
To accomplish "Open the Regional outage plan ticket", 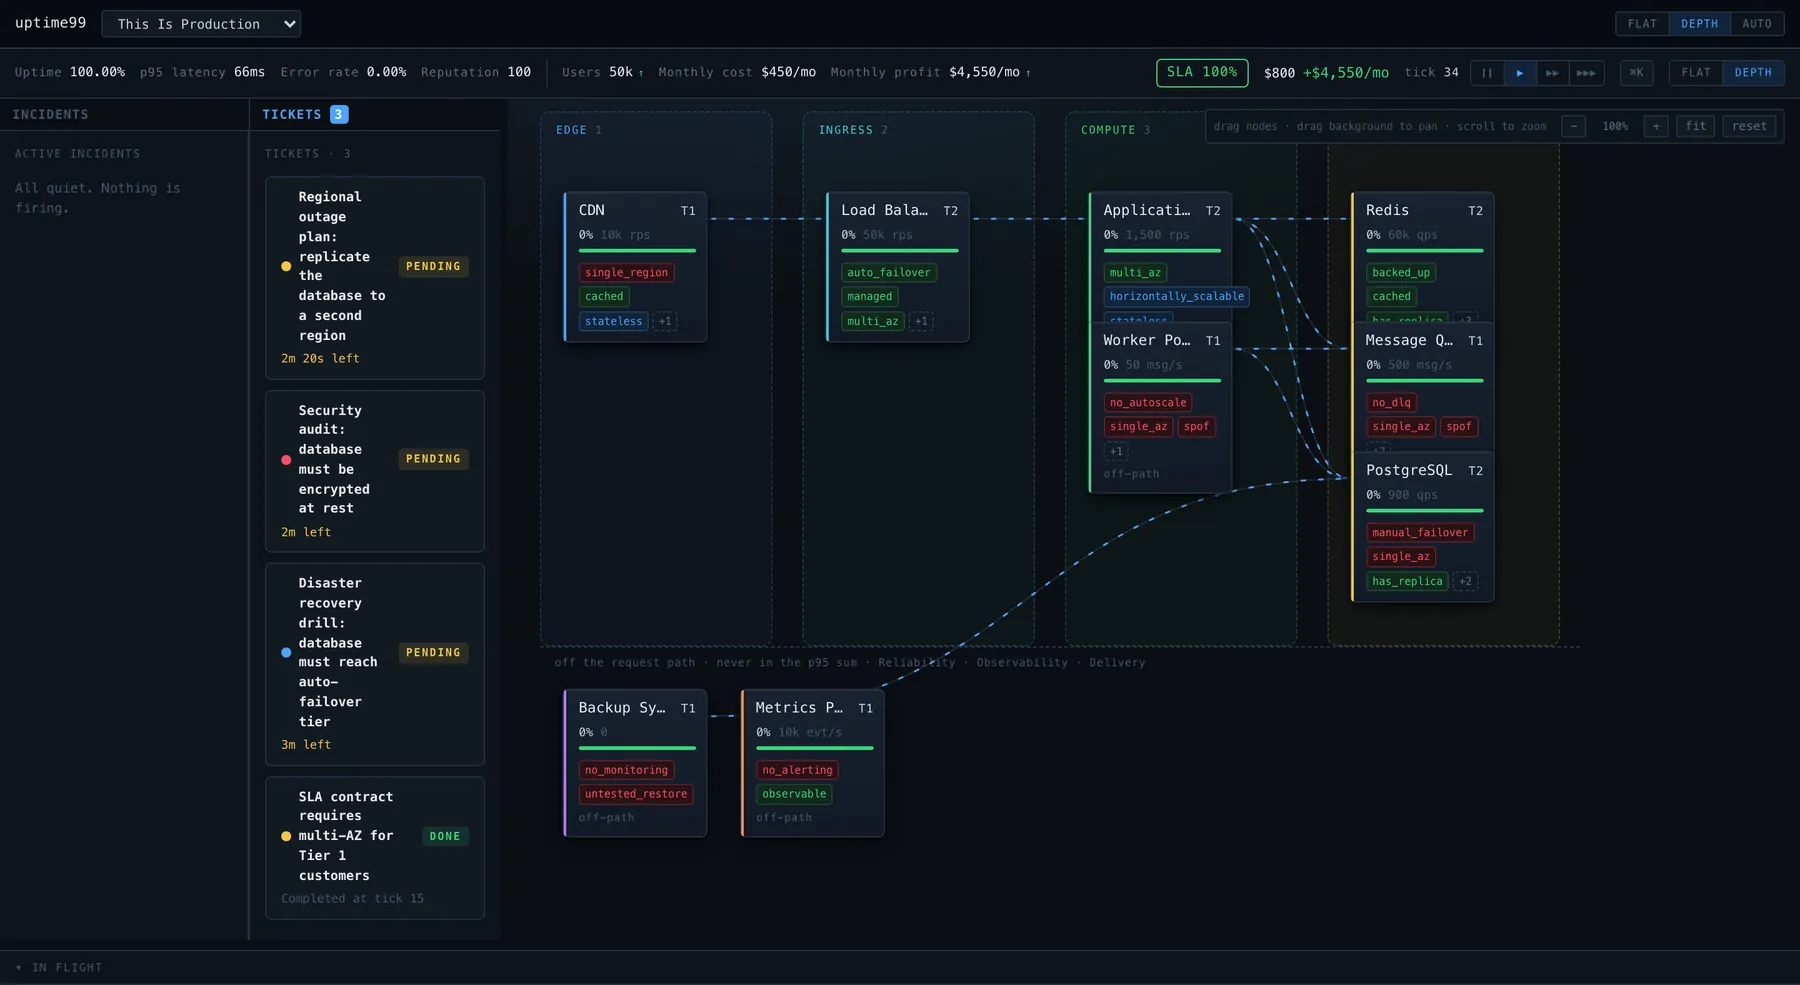I will point(375,278).
